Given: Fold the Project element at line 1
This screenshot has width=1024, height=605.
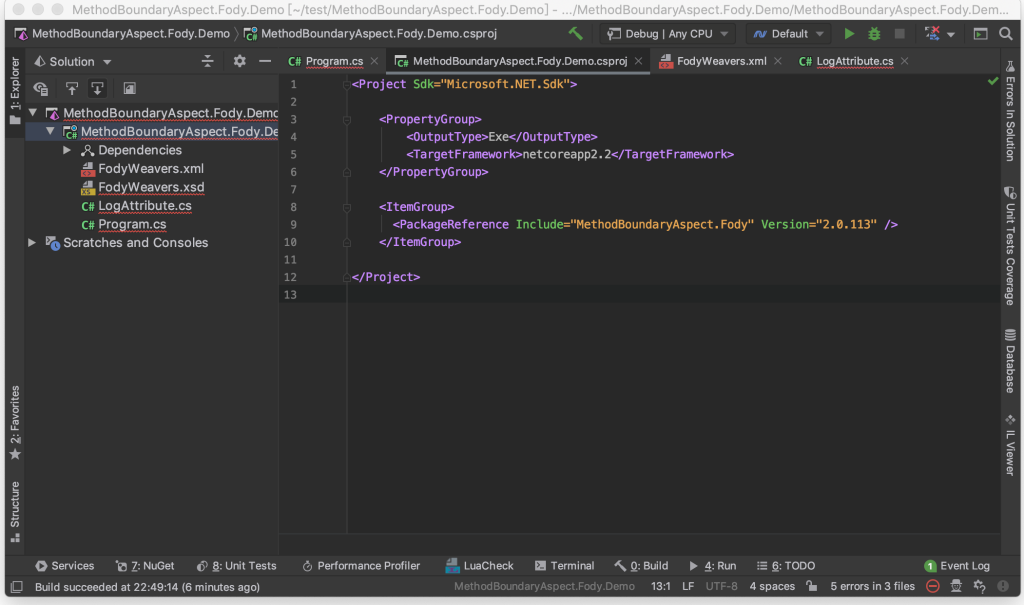Looking at the screenshot, I should pyautogui.click(x=347, y=84).
